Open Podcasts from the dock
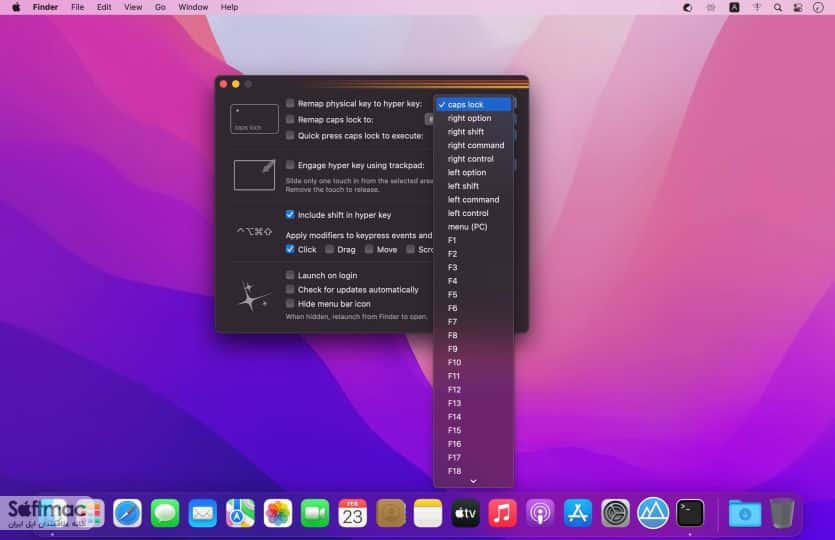Viewport: 835px width, 540px height. tap(540, 513)
